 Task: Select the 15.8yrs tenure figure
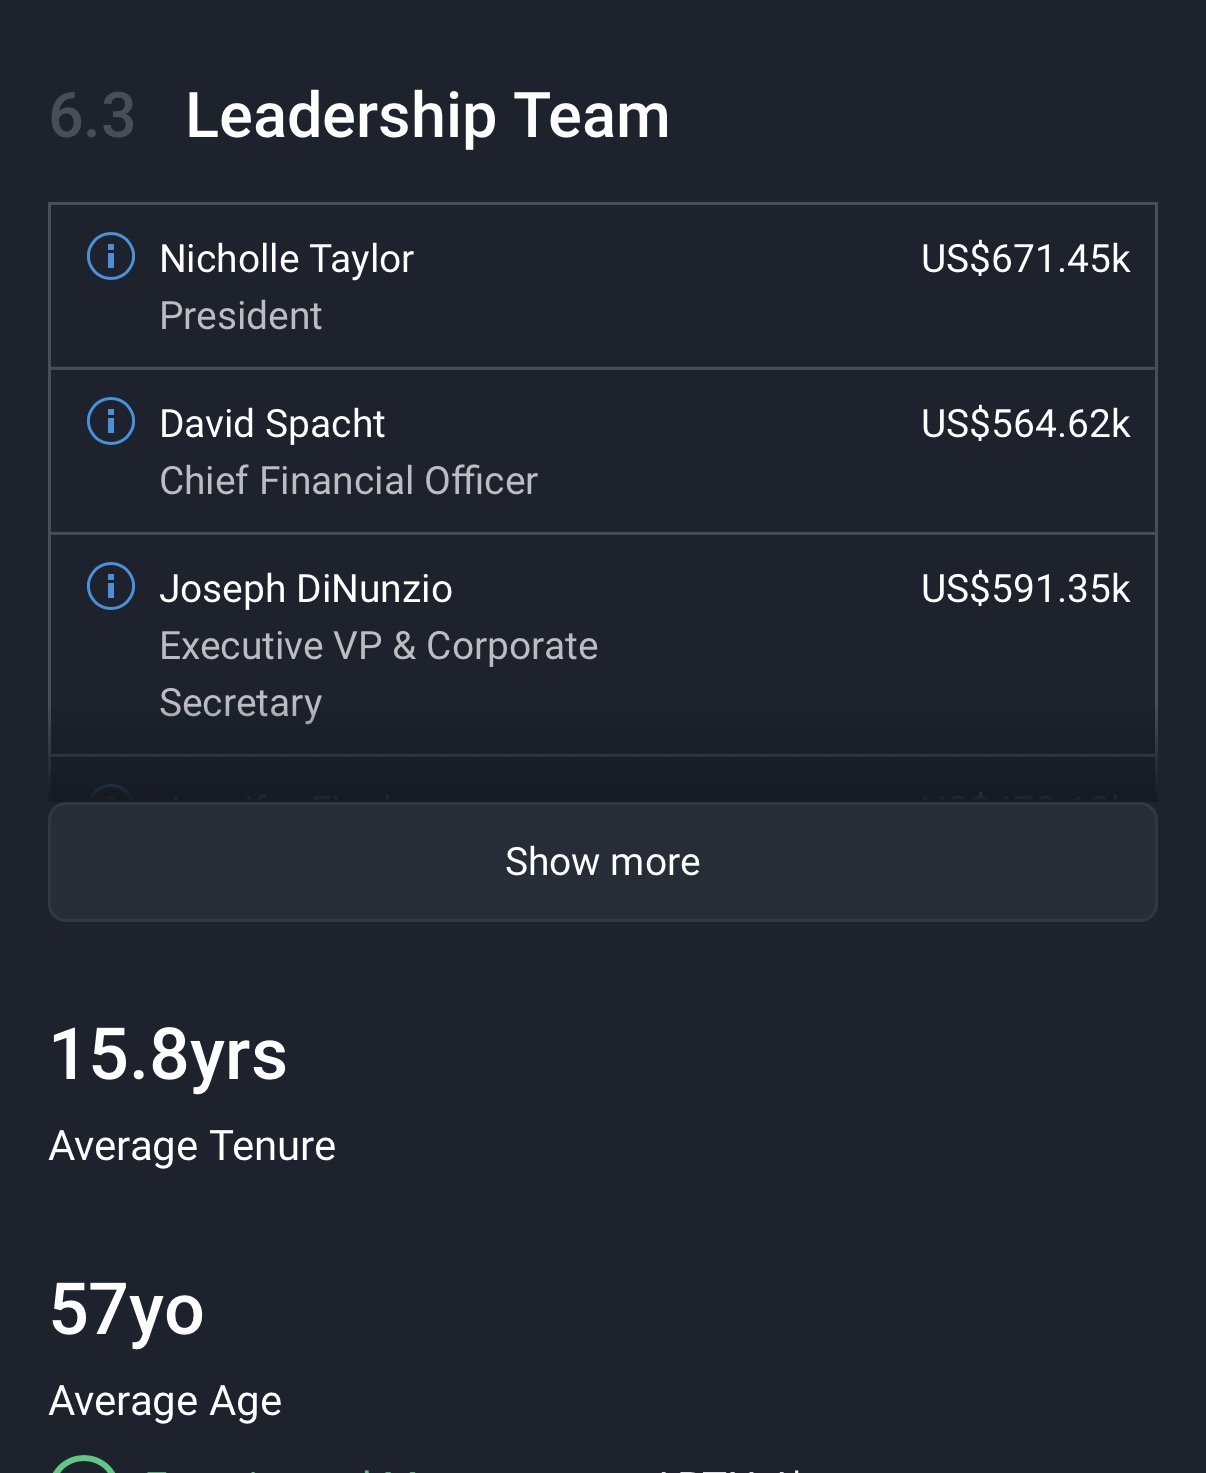168,1055
